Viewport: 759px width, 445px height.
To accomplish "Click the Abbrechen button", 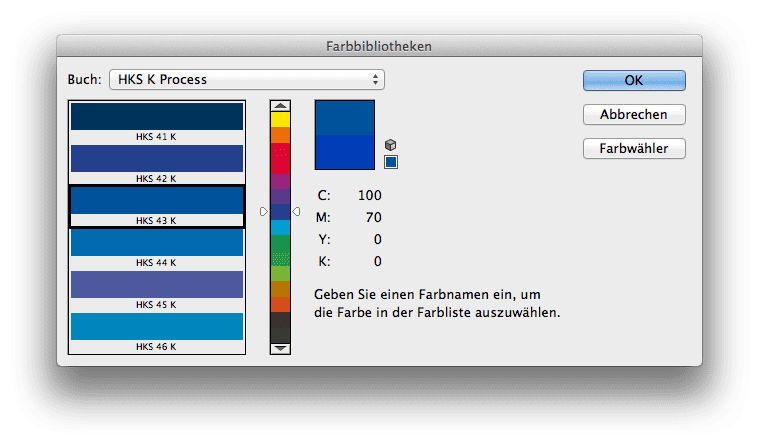I will coord(634,115).
